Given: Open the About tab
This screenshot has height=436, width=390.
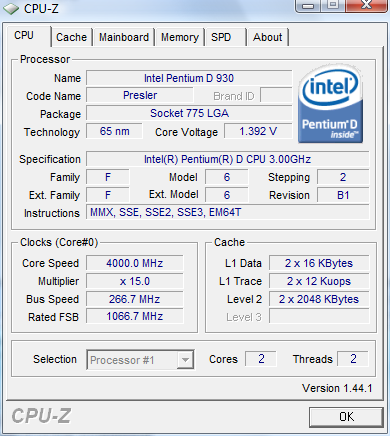Looking at the screenshot, I should [268, 37].
